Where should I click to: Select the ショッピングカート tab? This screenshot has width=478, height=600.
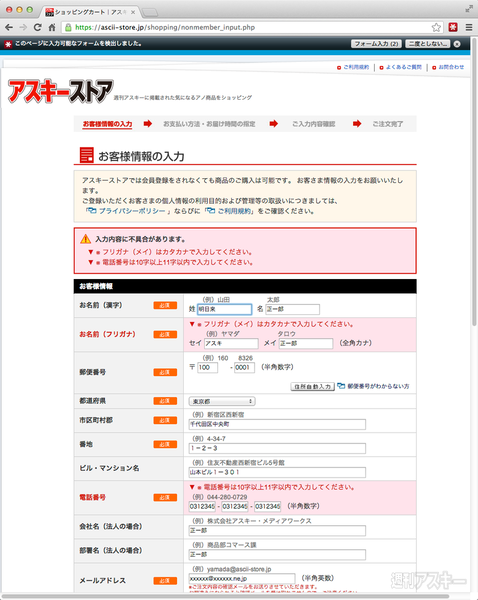(x=90, y=12)
